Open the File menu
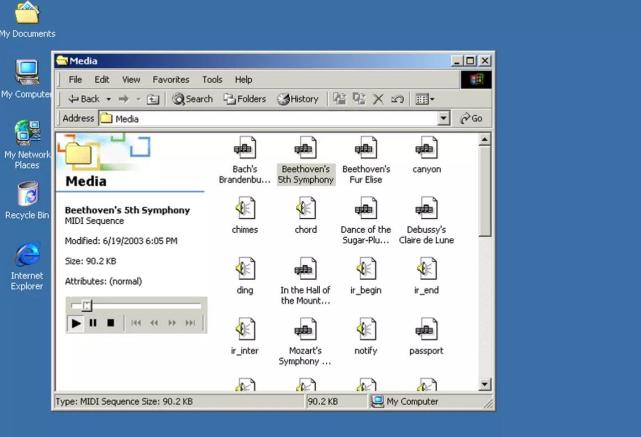The image size is (641, 437). pos(75,80)
